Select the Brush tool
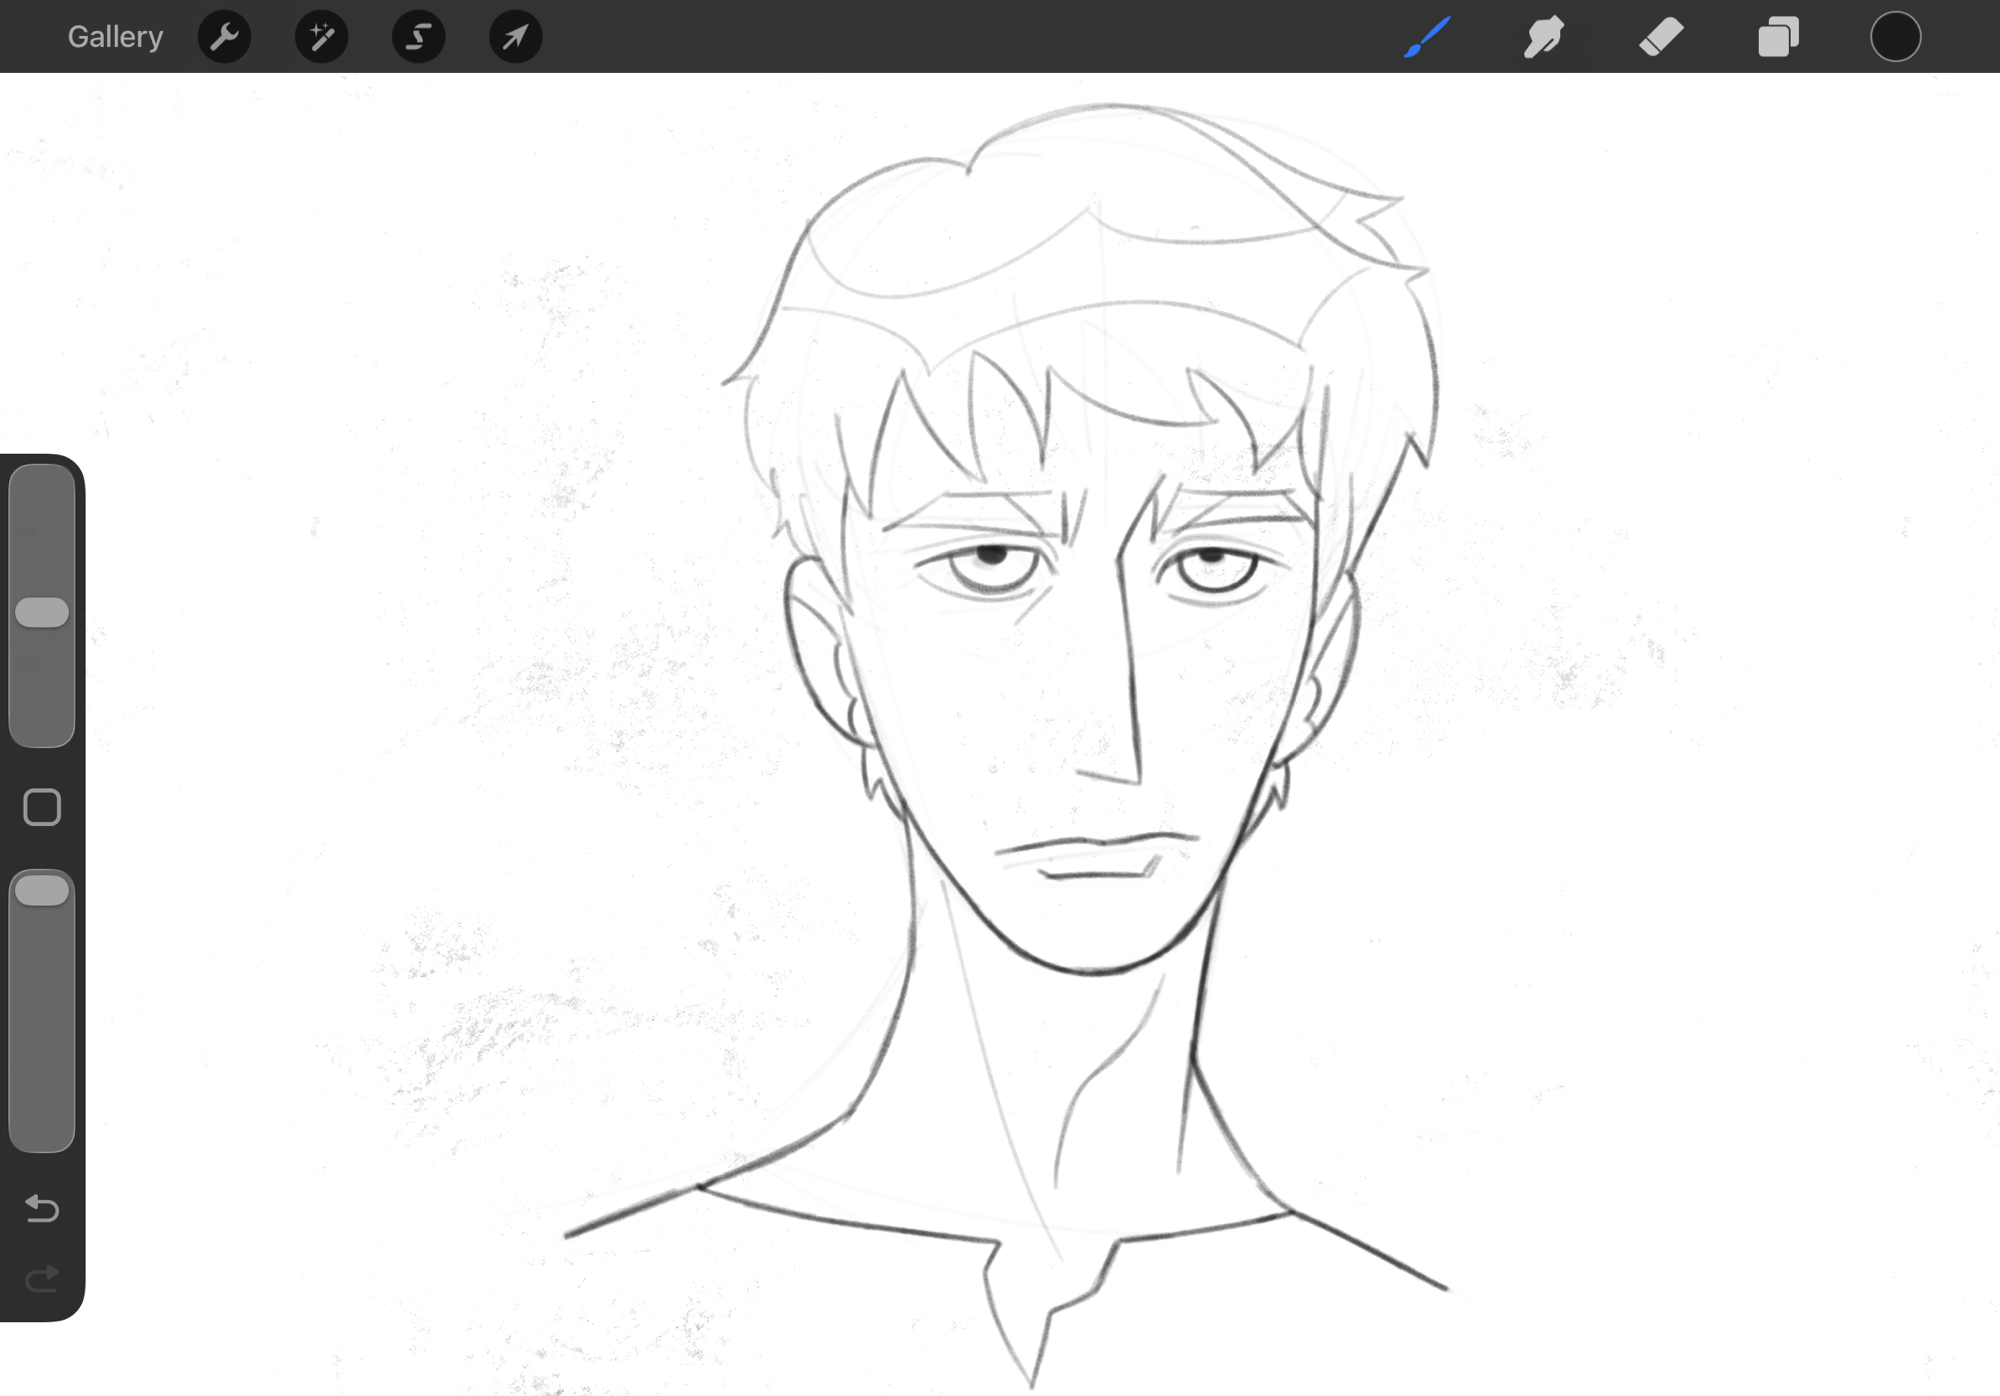This screenshot has height=1396, width=2000. (x=1427, y=37)
